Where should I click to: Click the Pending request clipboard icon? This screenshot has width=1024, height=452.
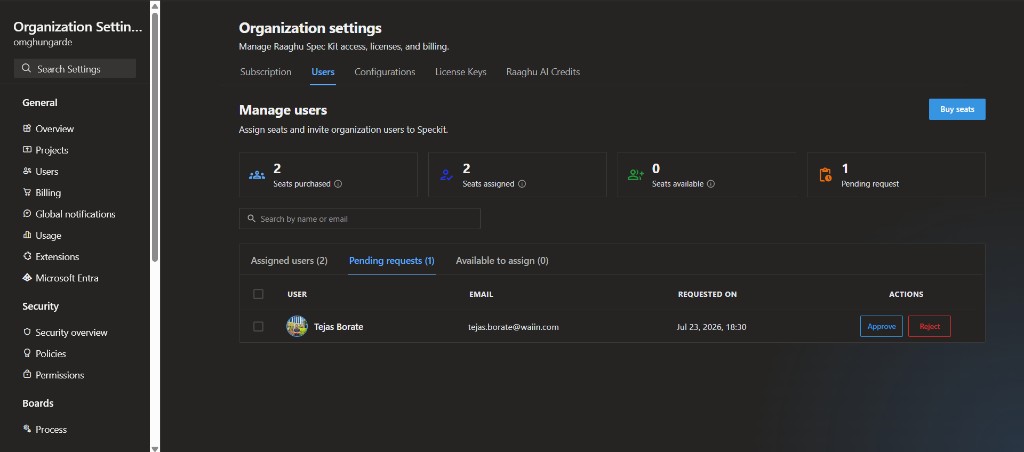point(825,175)
